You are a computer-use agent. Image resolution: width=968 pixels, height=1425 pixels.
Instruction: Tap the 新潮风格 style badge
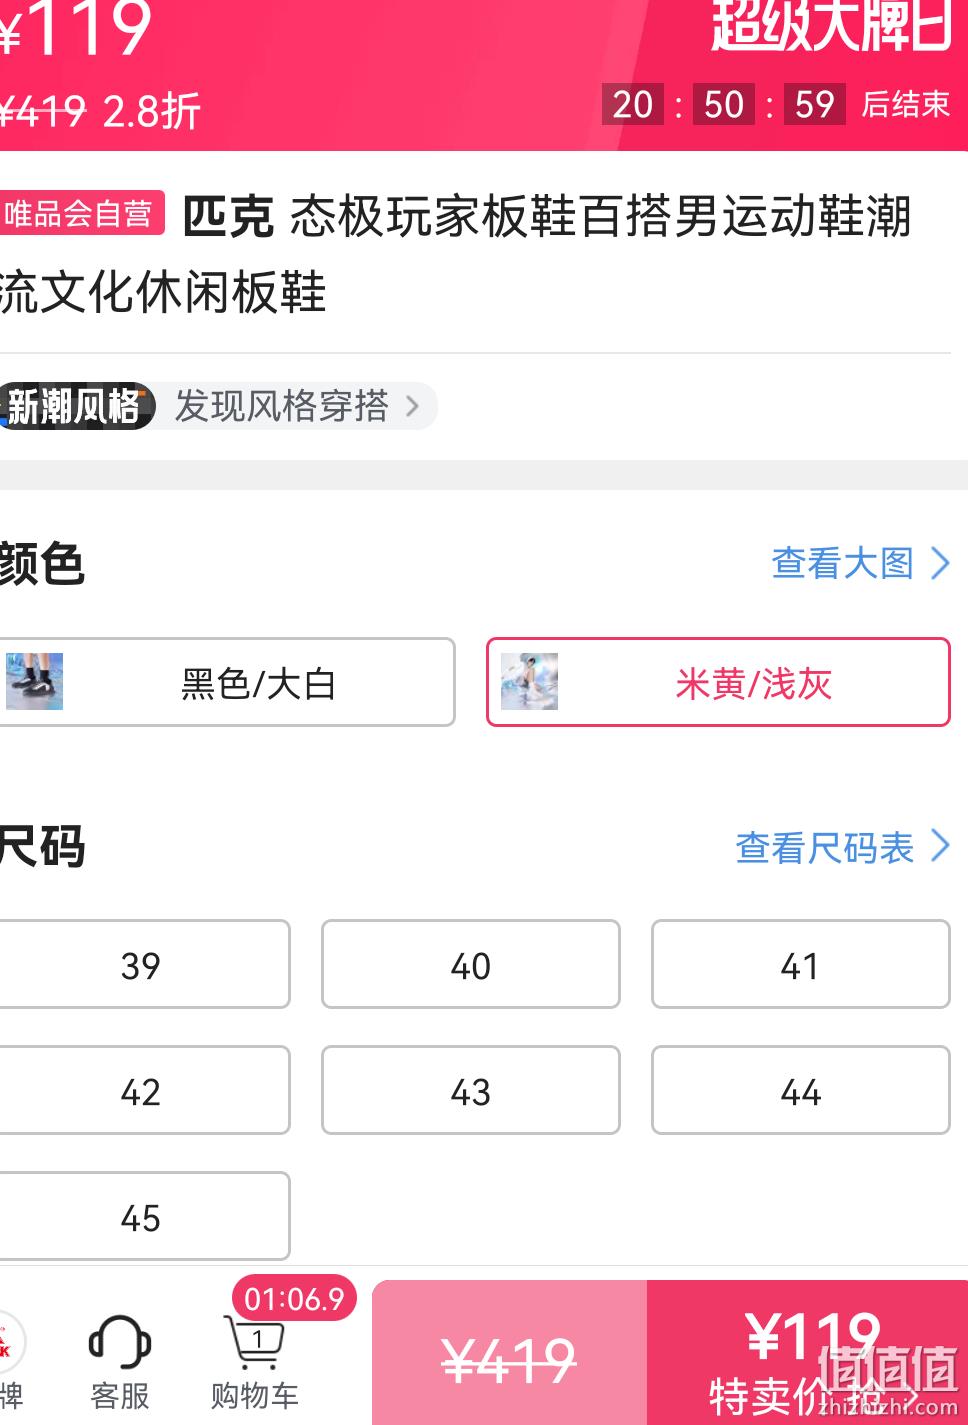[x=76, y=406]
